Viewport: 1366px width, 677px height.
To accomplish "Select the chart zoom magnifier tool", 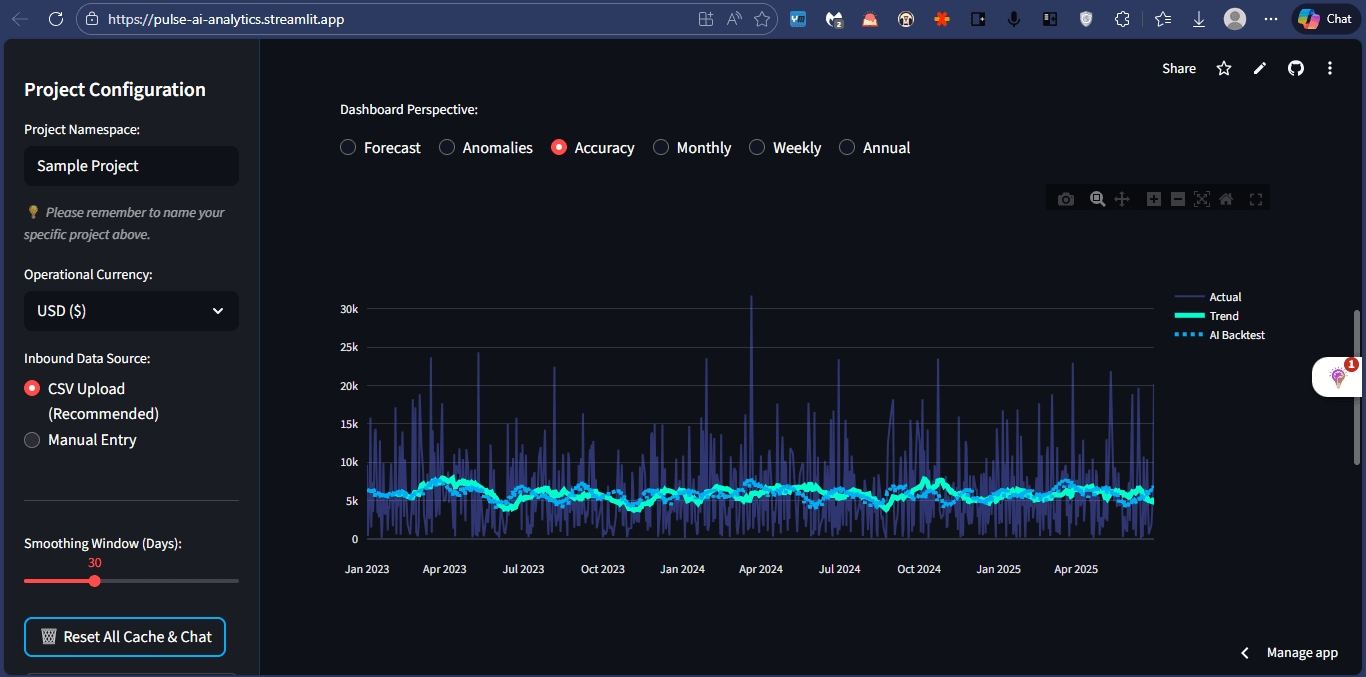I will pyautogui.click(x=1098, y=199).
